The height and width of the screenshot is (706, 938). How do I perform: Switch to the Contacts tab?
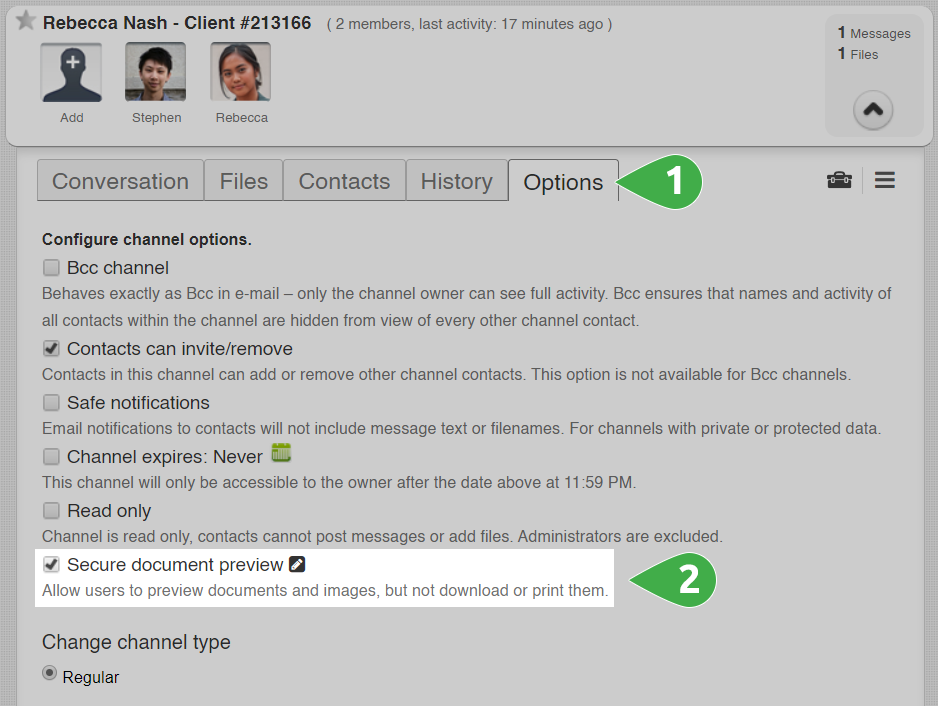click(344, 180)
